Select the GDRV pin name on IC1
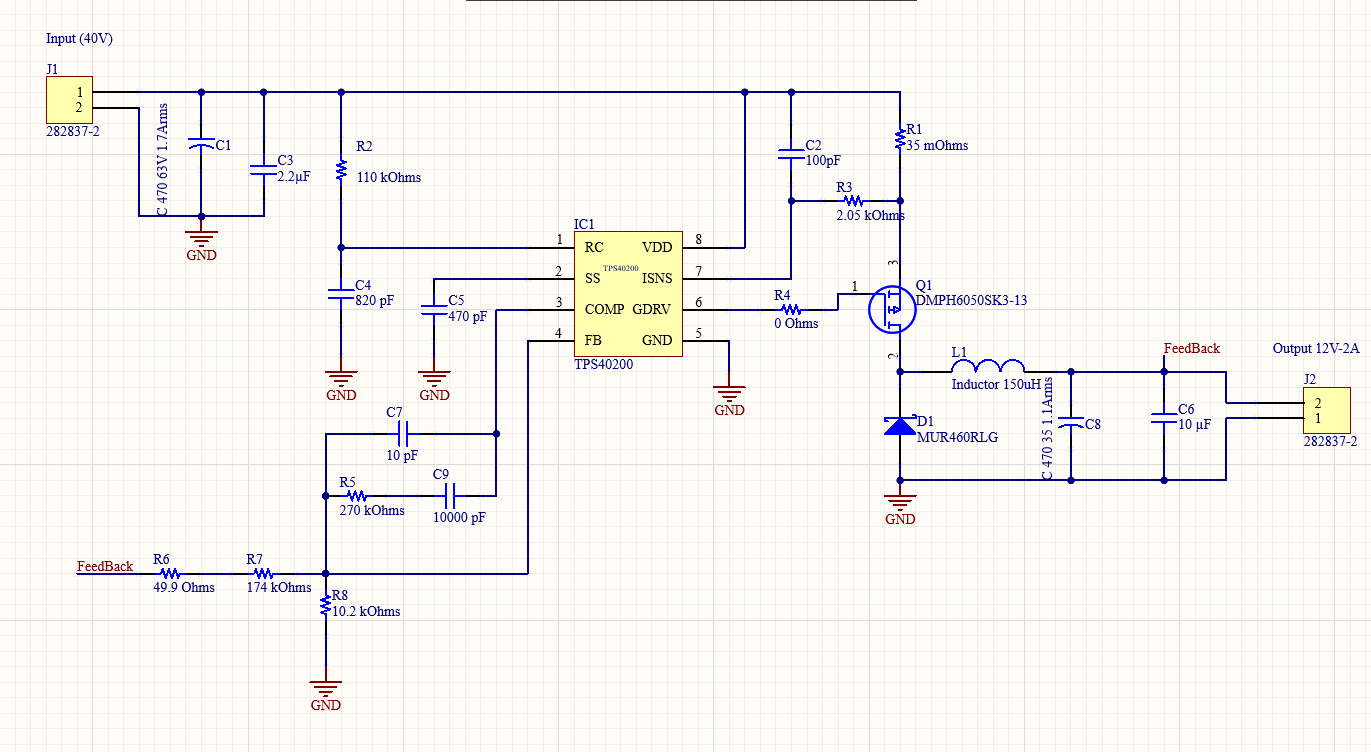 (x=653, y=309)
